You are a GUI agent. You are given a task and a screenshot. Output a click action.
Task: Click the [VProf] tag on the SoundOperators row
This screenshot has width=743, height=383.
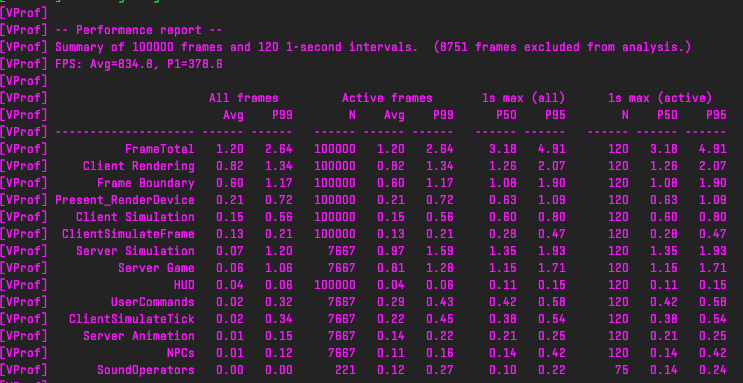24,370
